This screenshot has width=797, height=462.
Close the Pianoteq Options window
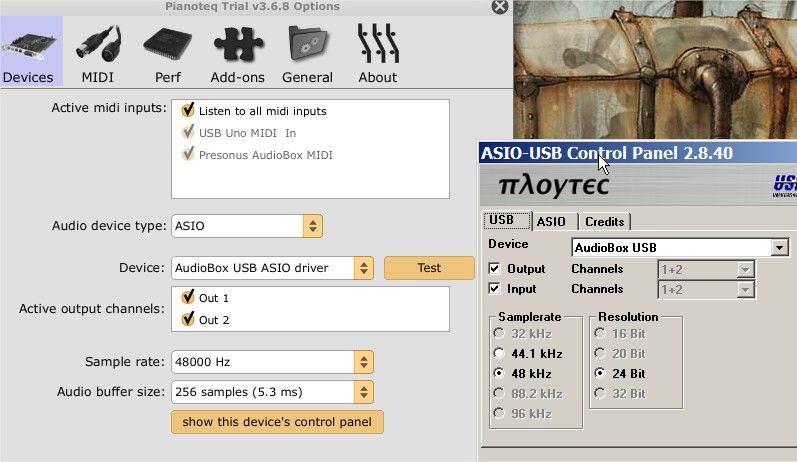(500, 7)
